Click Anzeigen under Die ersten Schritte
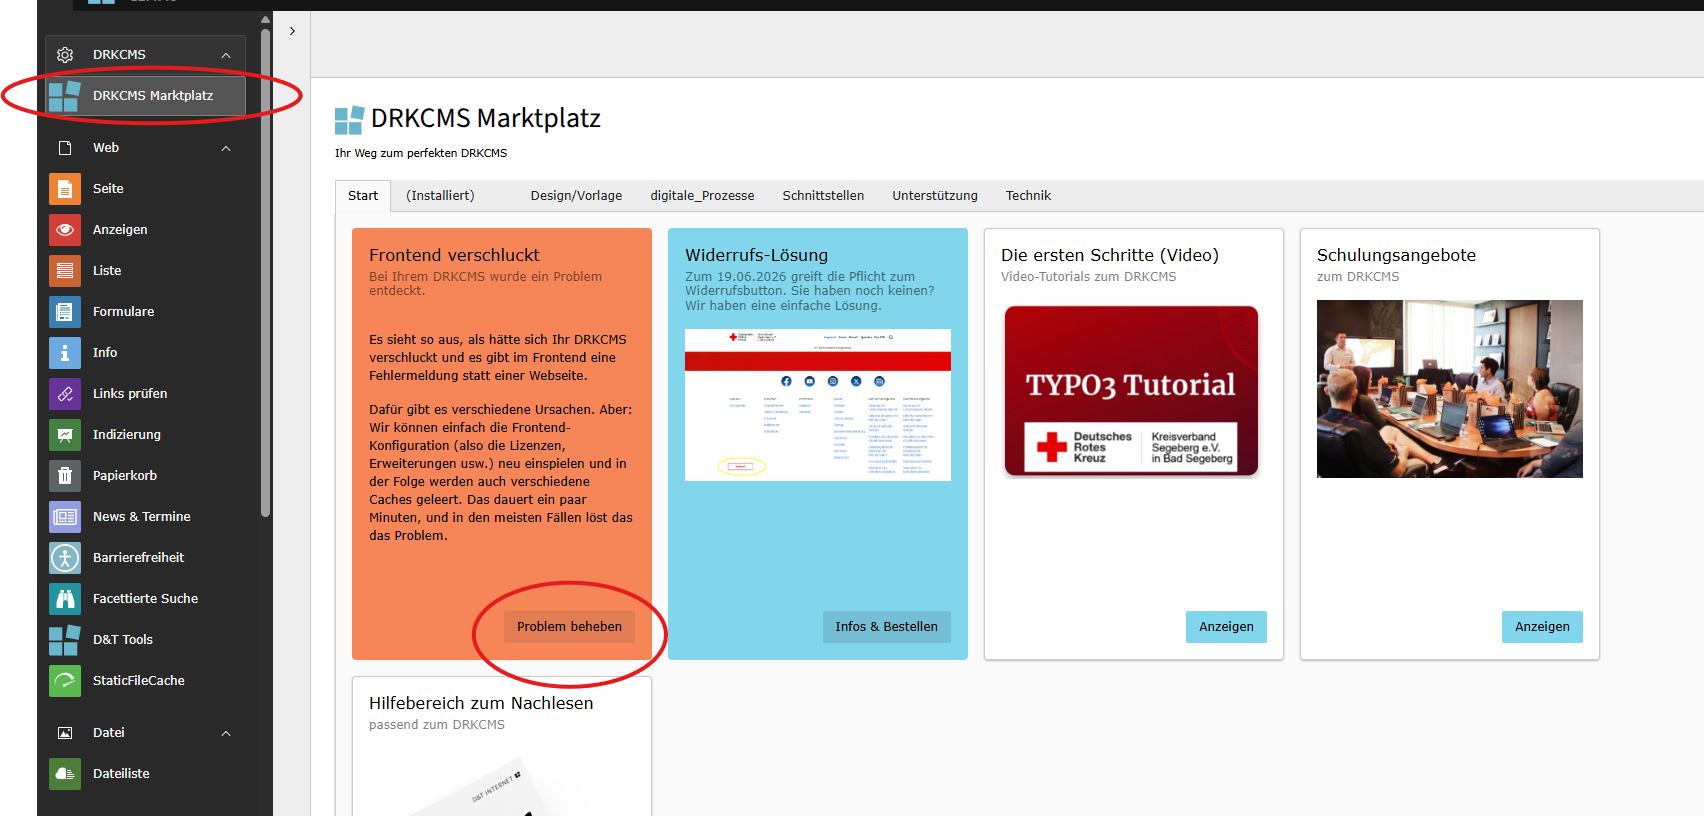1704x816 pixels. click(x=1226, y=627)
